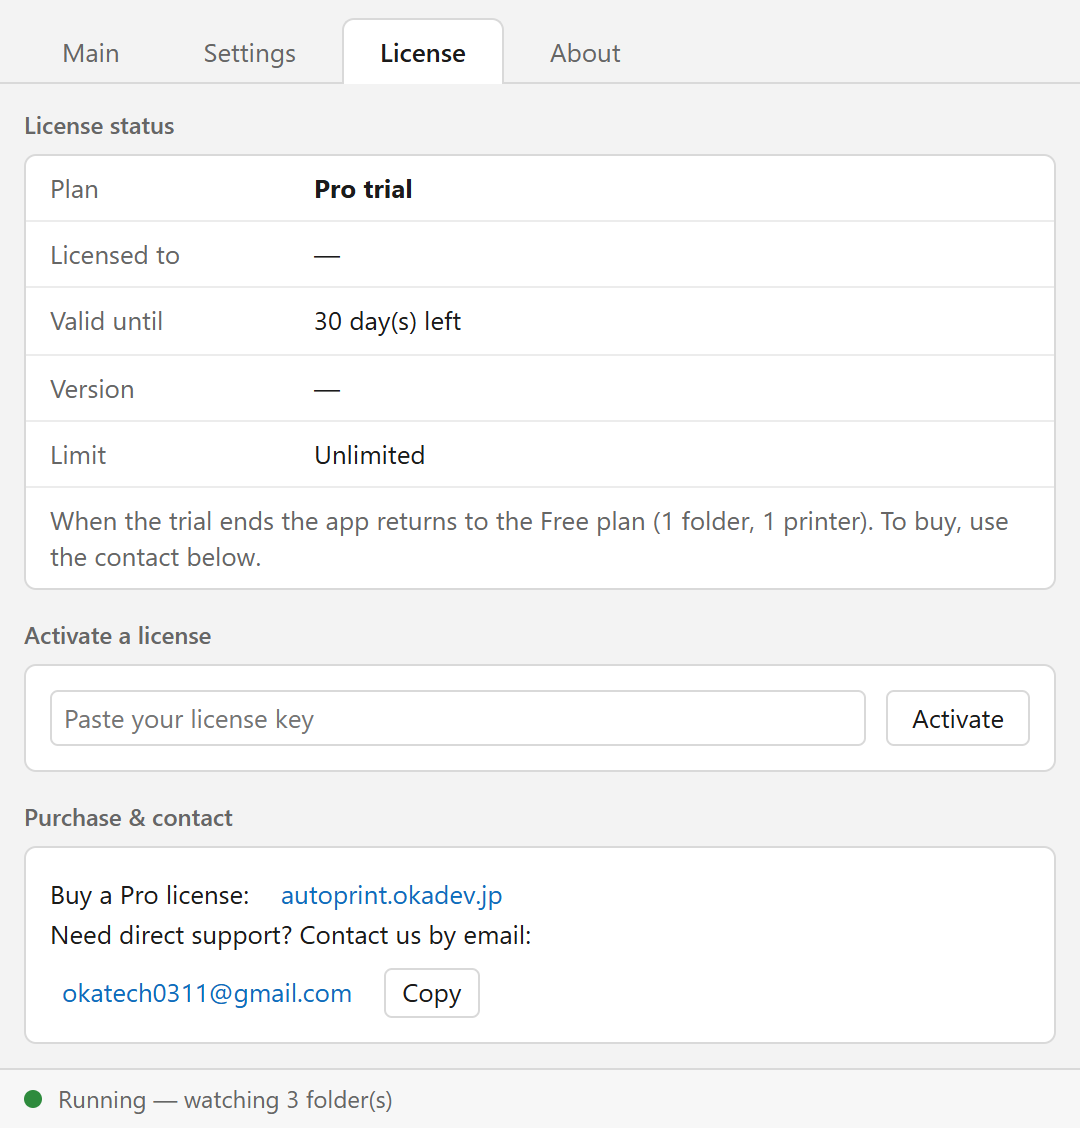Copy the support email address
Image resolution: width=1080 pixels, height=1128 pixels.
tap(432, 993)
